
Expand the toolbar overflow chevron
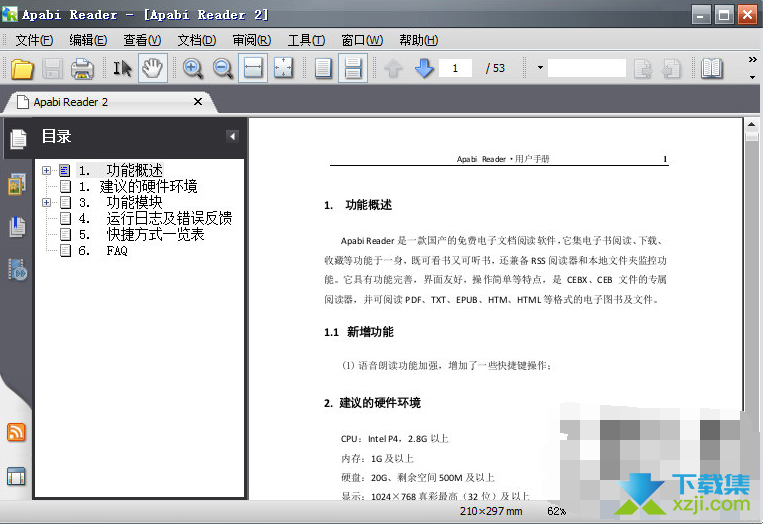pyautogui.click(x=752, y=59)
